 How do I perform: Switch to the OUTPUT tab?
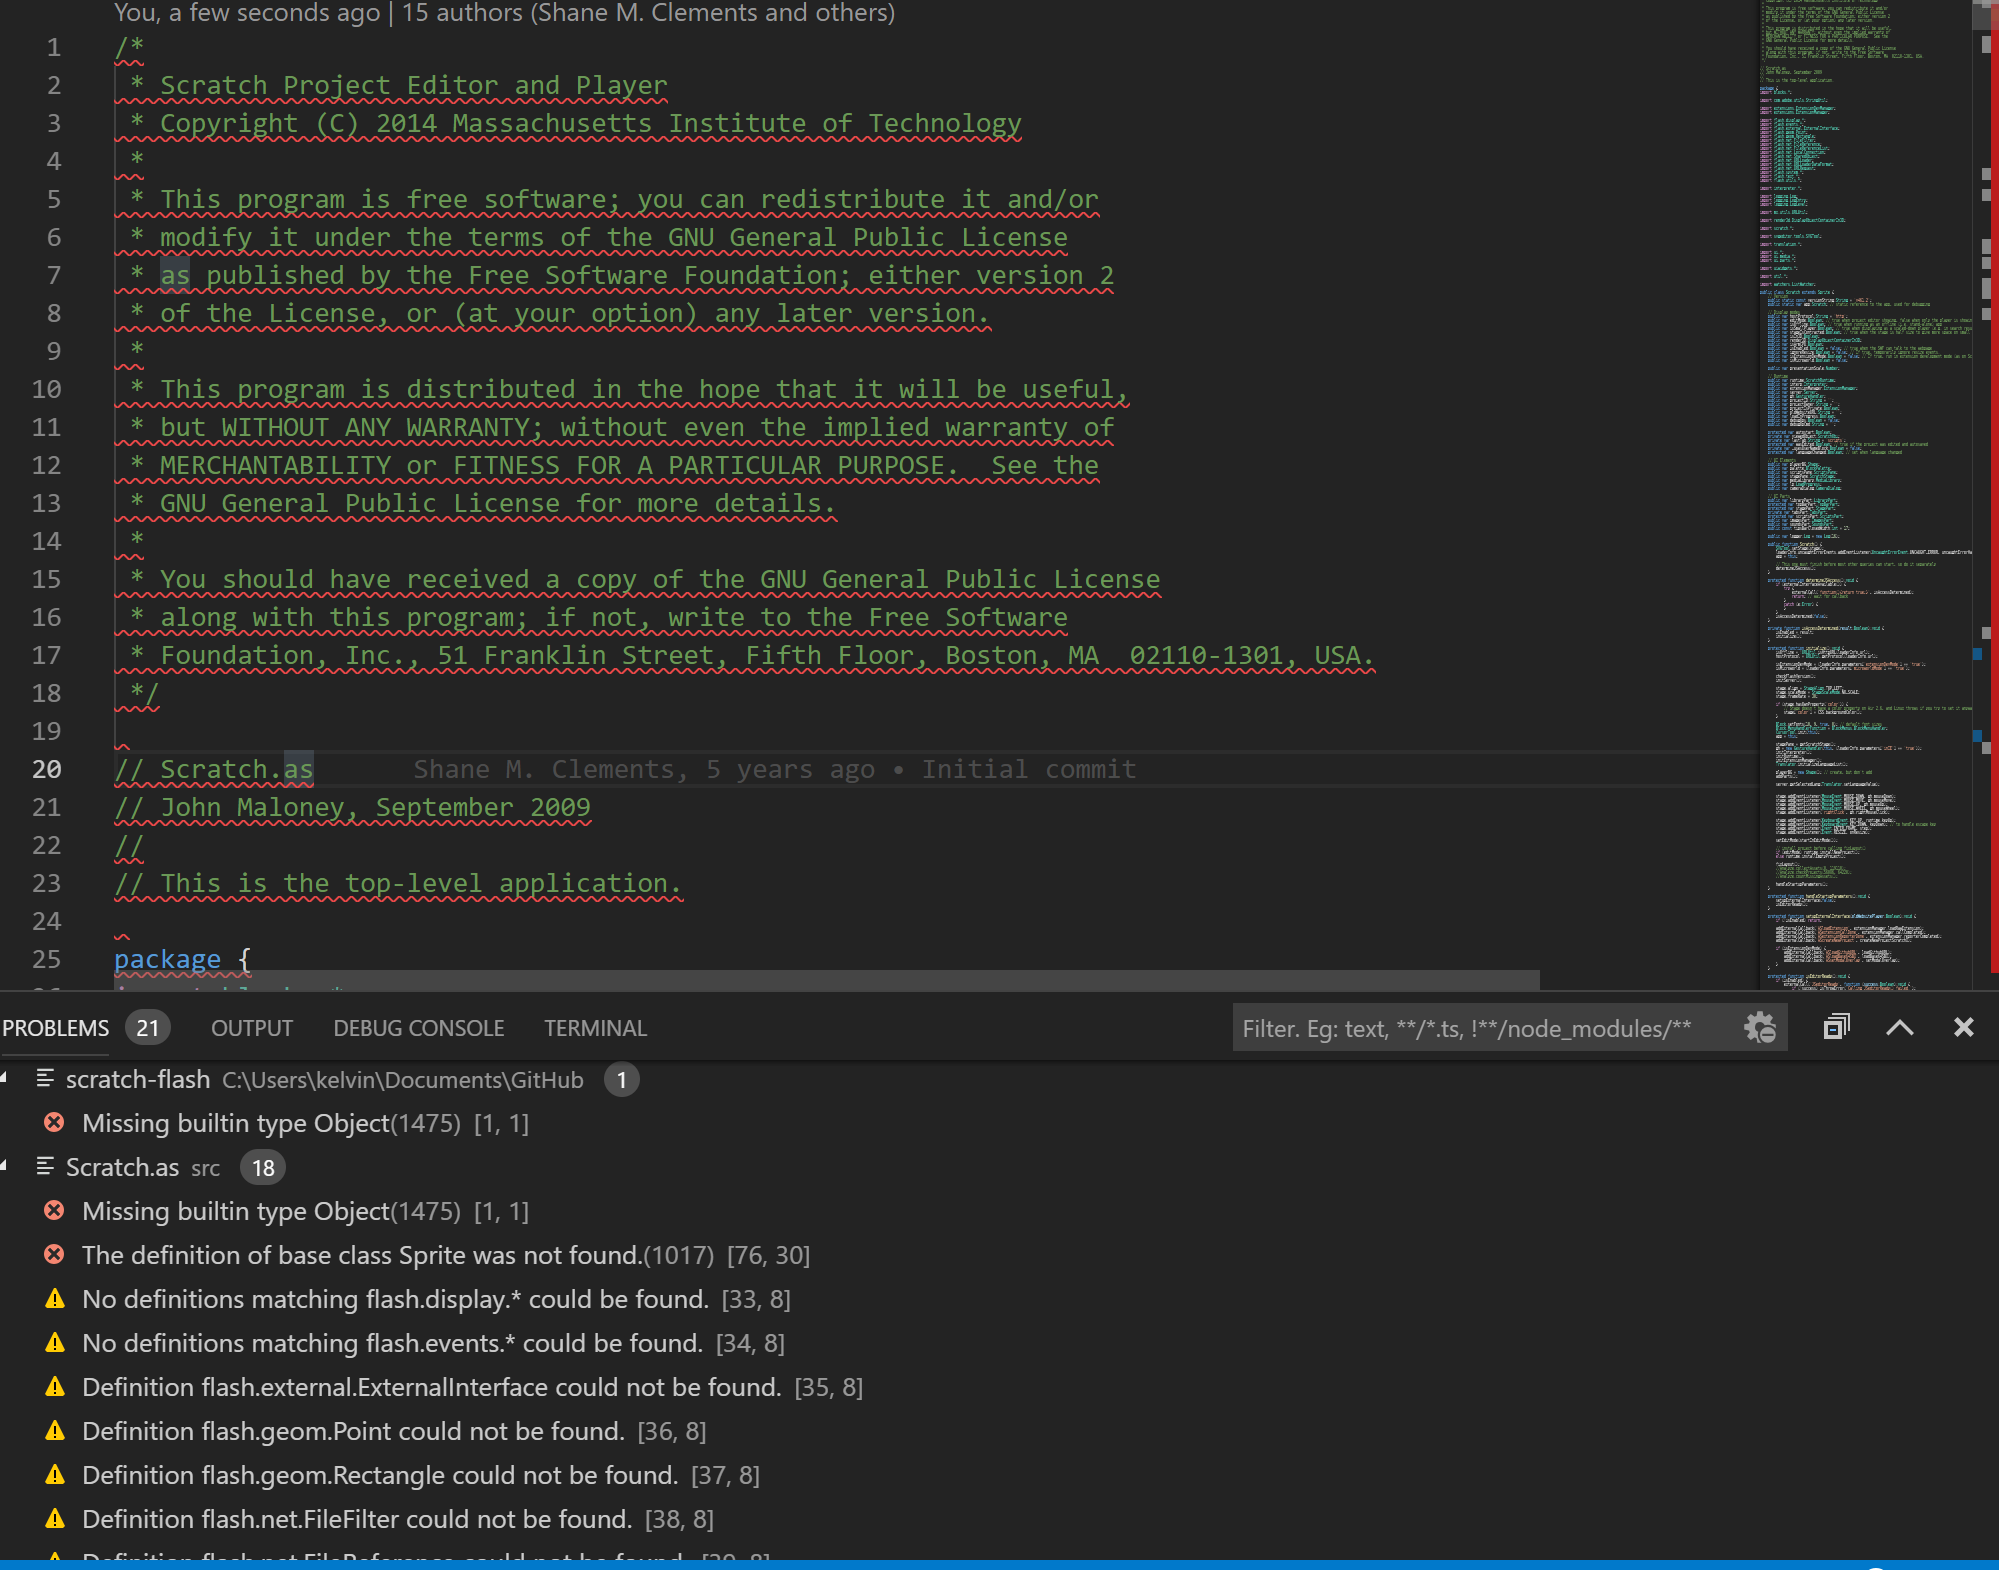(x=251, y=1027)
